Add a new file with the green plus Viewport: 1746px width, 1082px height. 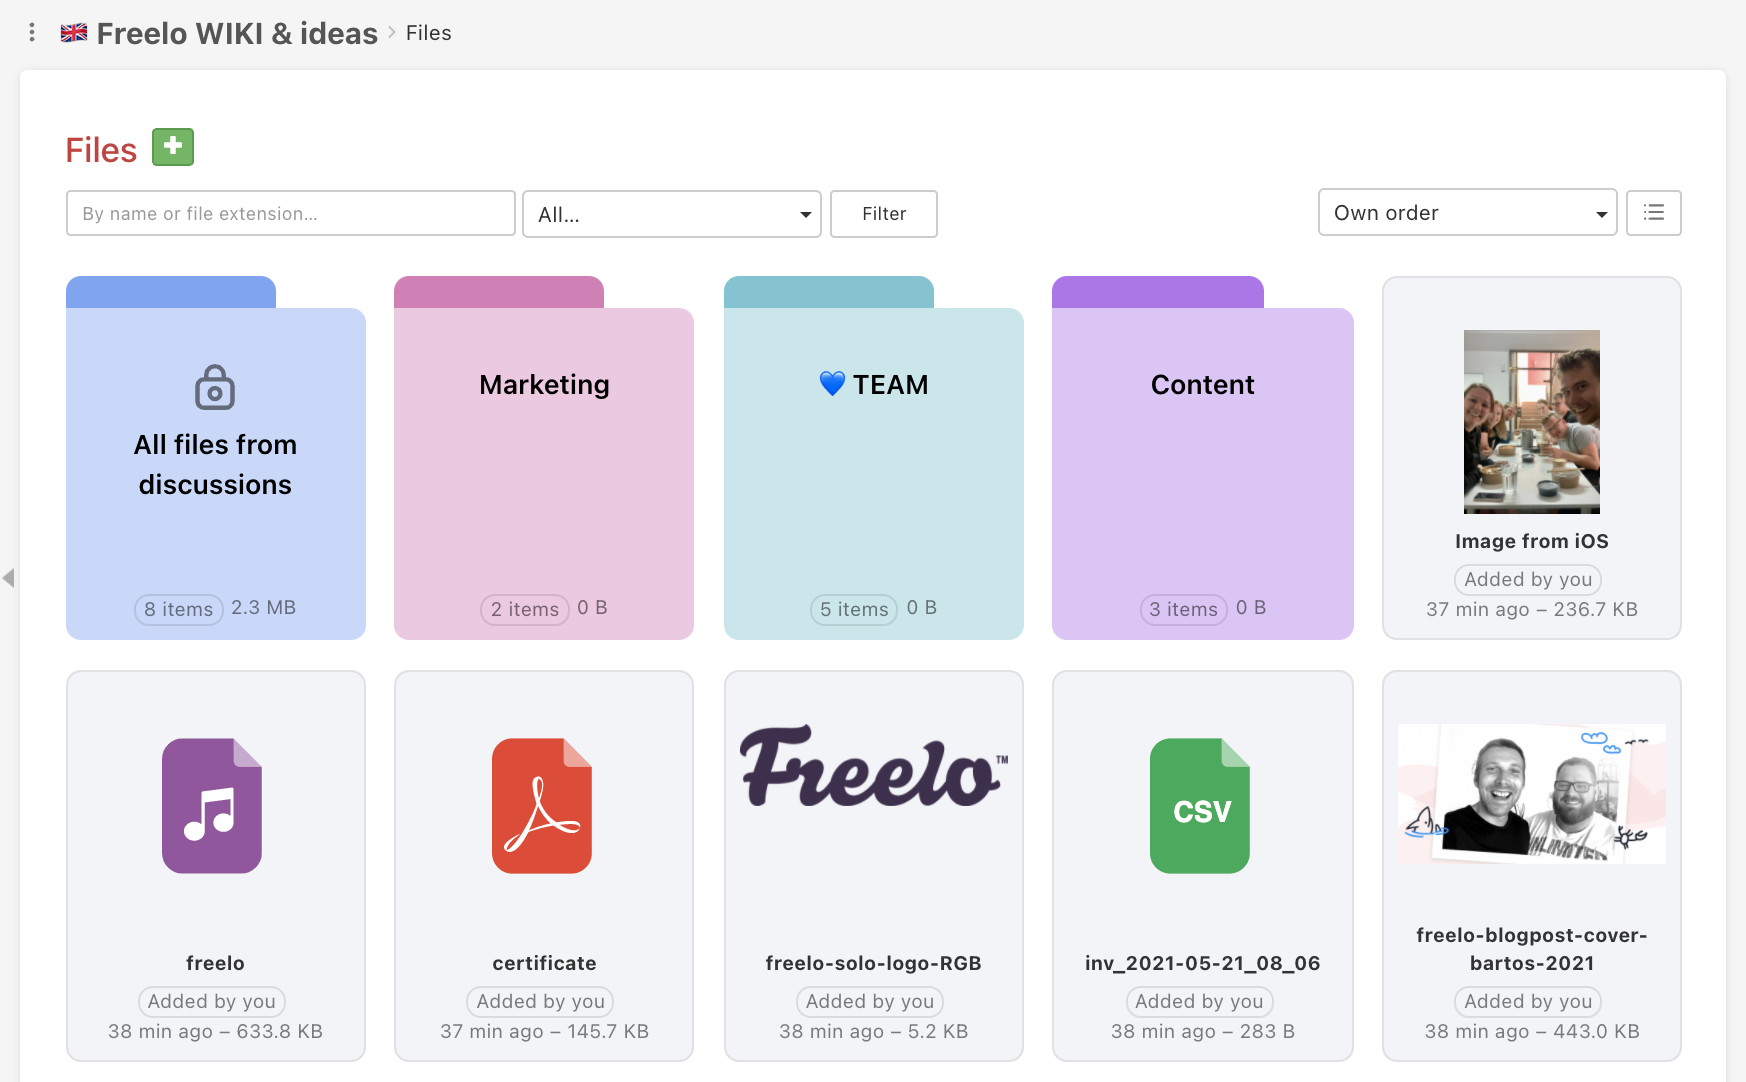(173, 147)
